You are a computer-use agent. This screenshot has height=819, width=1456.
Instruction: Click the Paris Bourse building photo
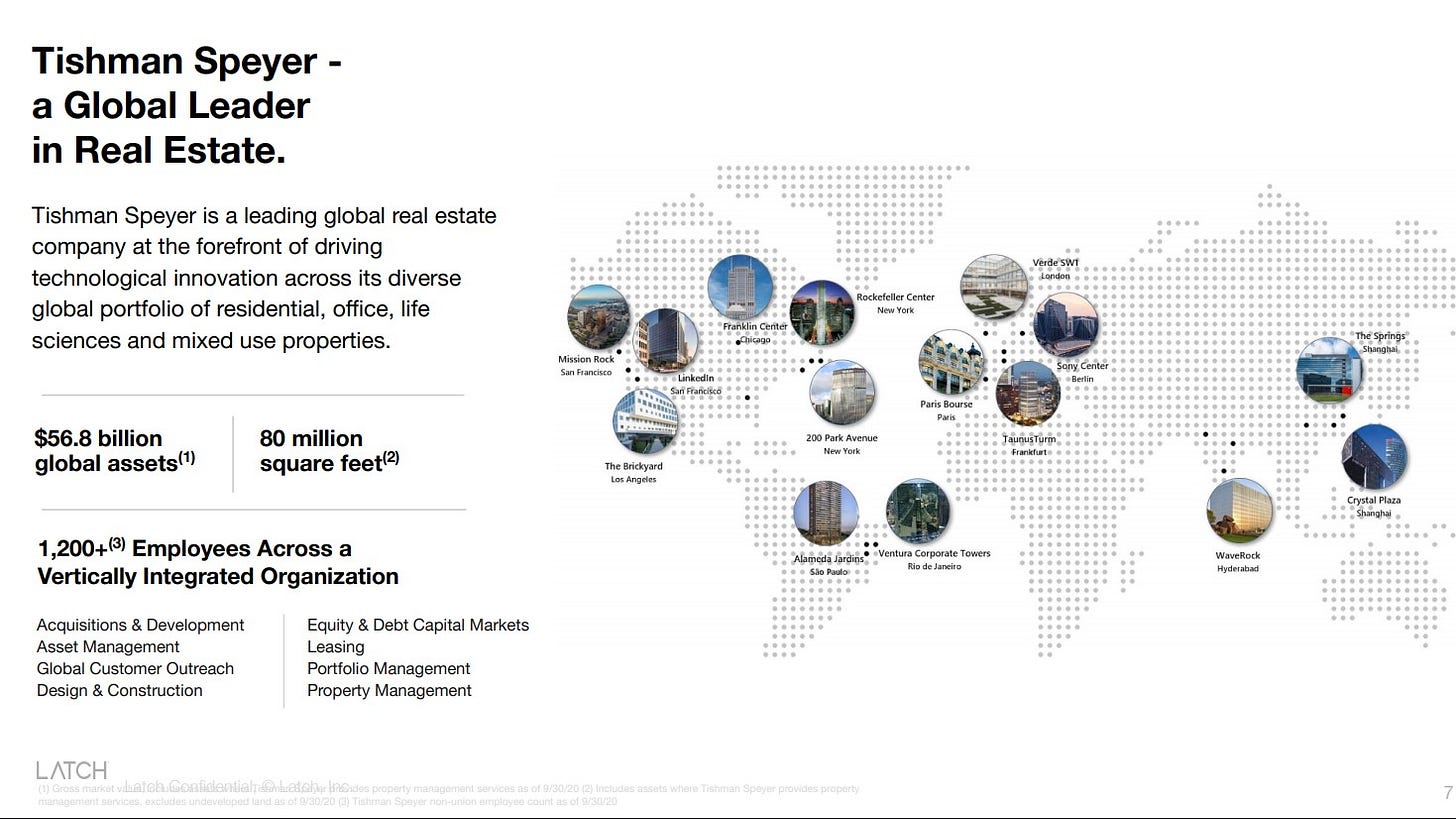(x=952, y=363)
